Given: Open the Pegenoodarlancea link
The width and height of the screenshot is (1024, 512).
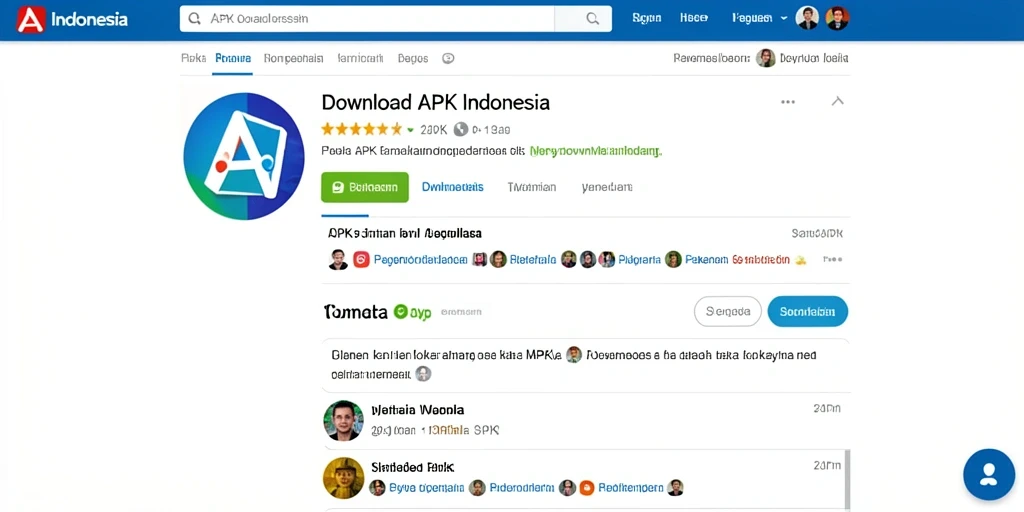Looking at the screenshot, I should pyautogui.click(x=421, y=259).
